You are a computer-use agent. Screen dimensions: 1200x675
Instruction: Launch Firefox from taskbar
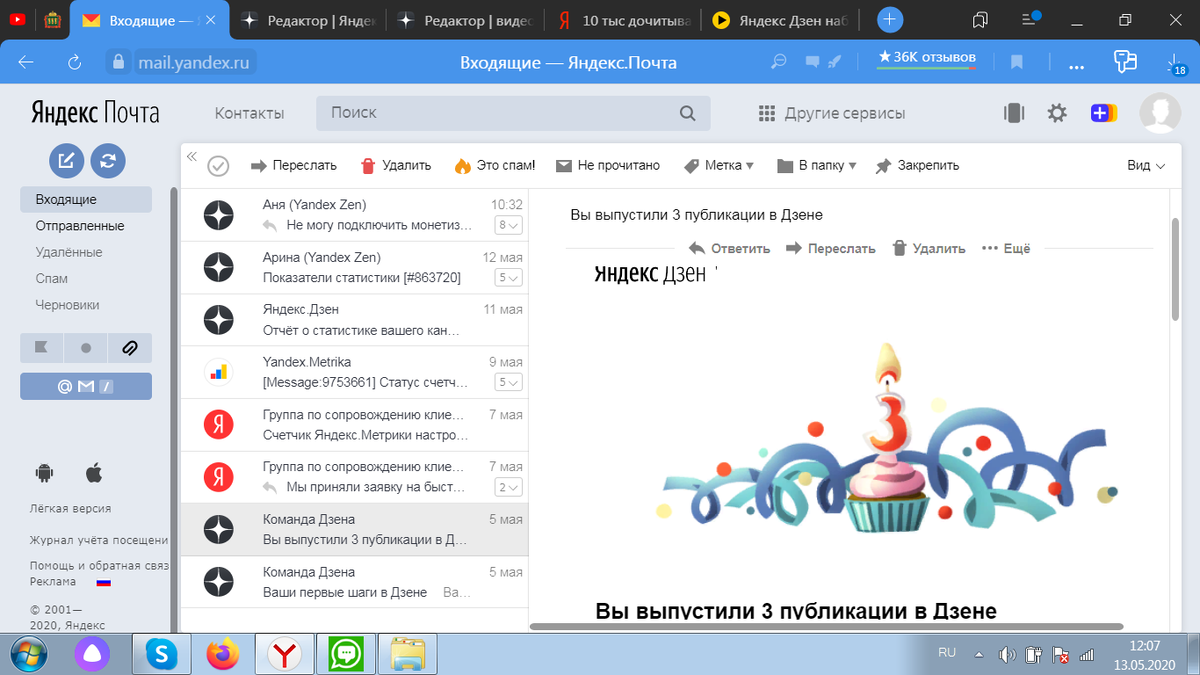tap(223, 655)
